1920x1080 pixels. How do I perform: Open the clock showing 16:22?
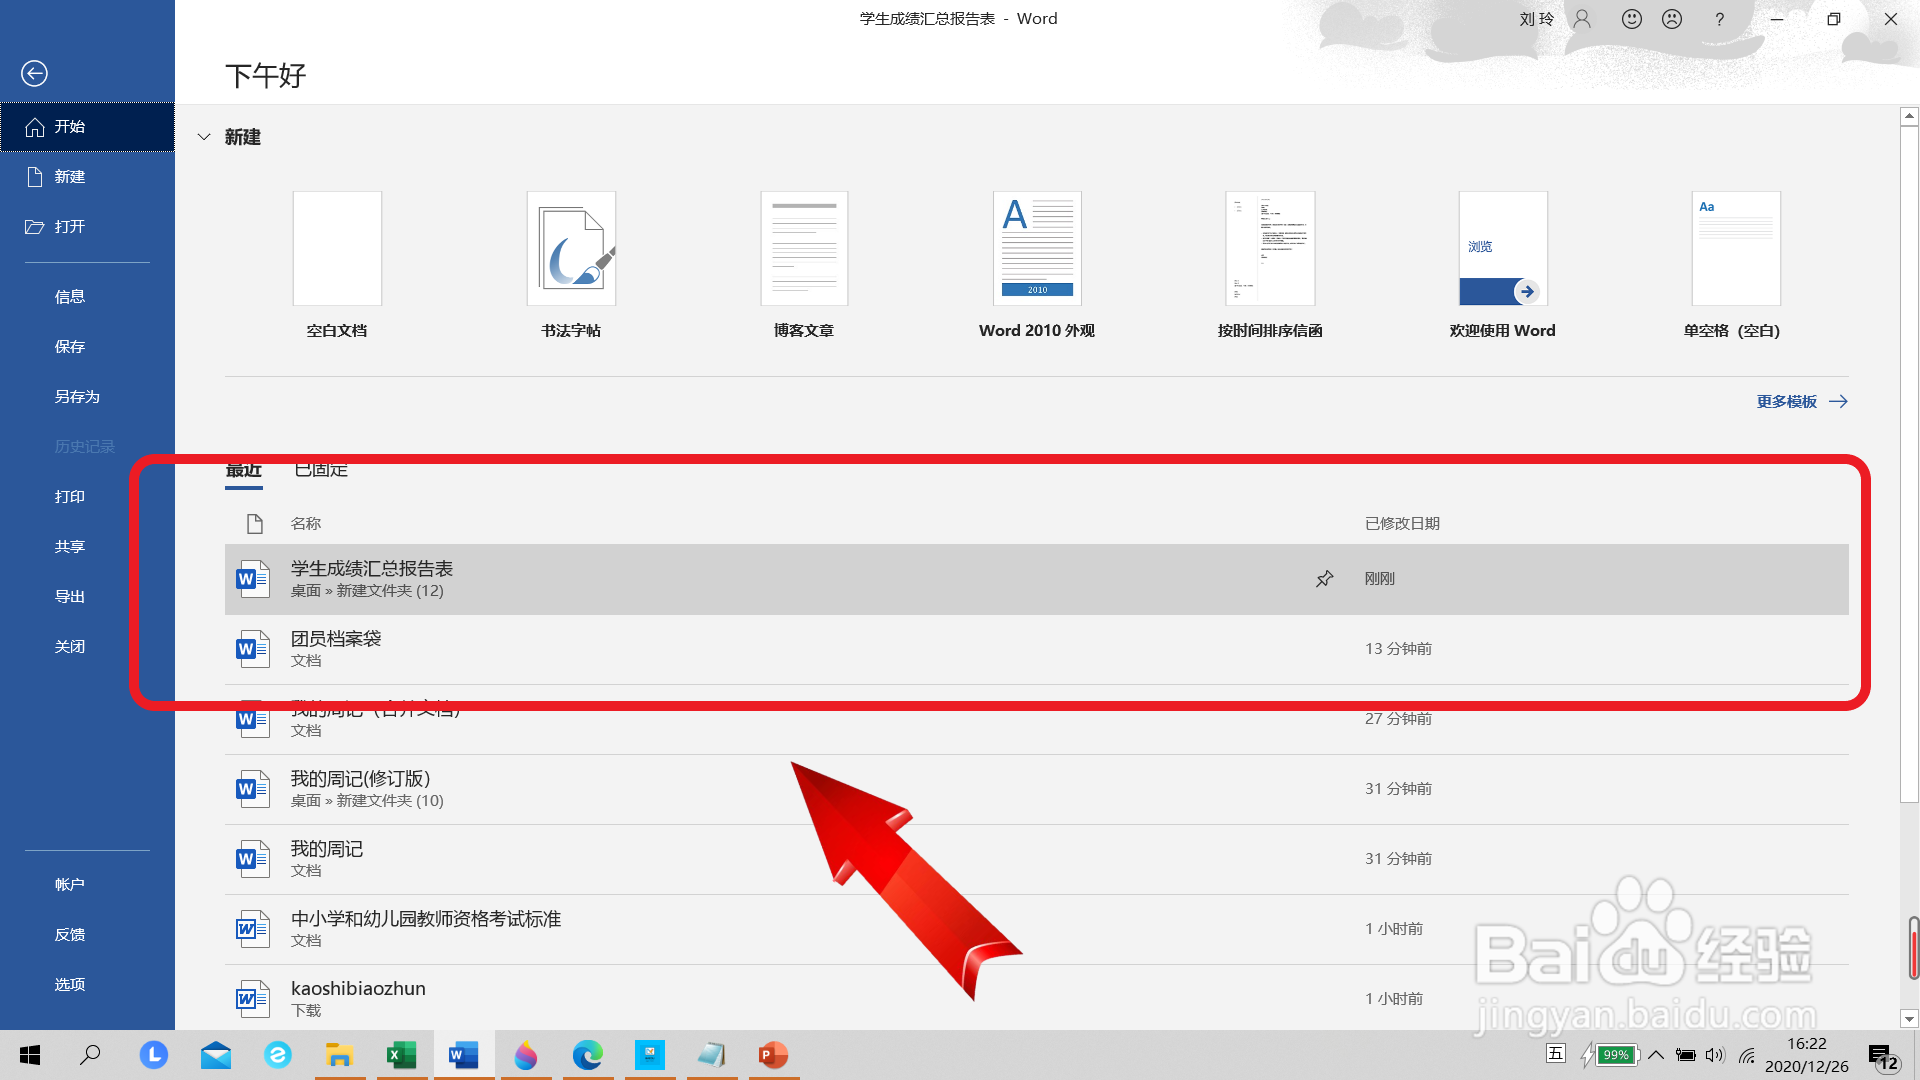click(1807, 1055)
